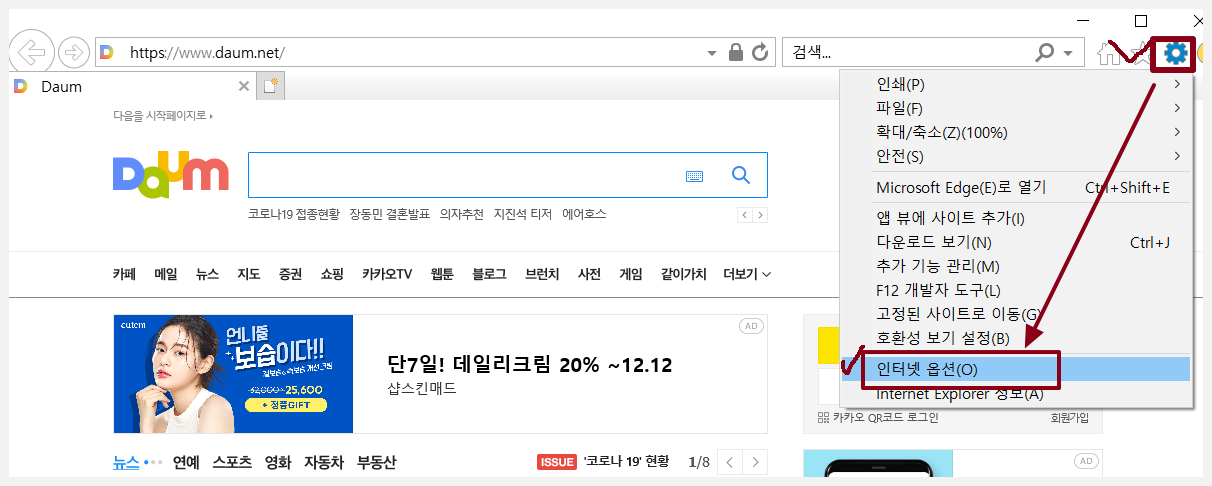The height and width of the screenshot is (486, 1212).
Task: Switch to the Daum tab
Action: tap(131, 86)
